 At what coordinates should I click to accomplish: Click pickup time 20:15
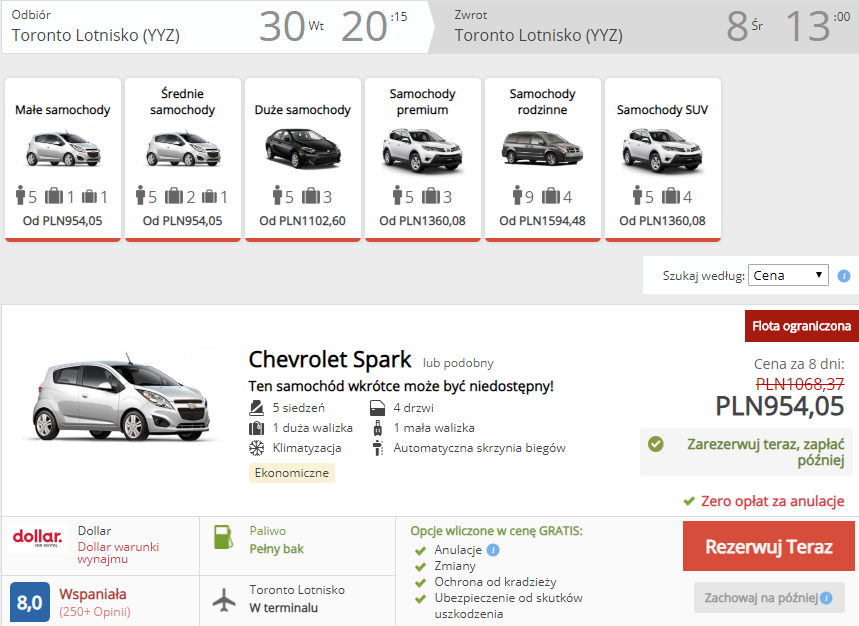pos(374,26)
